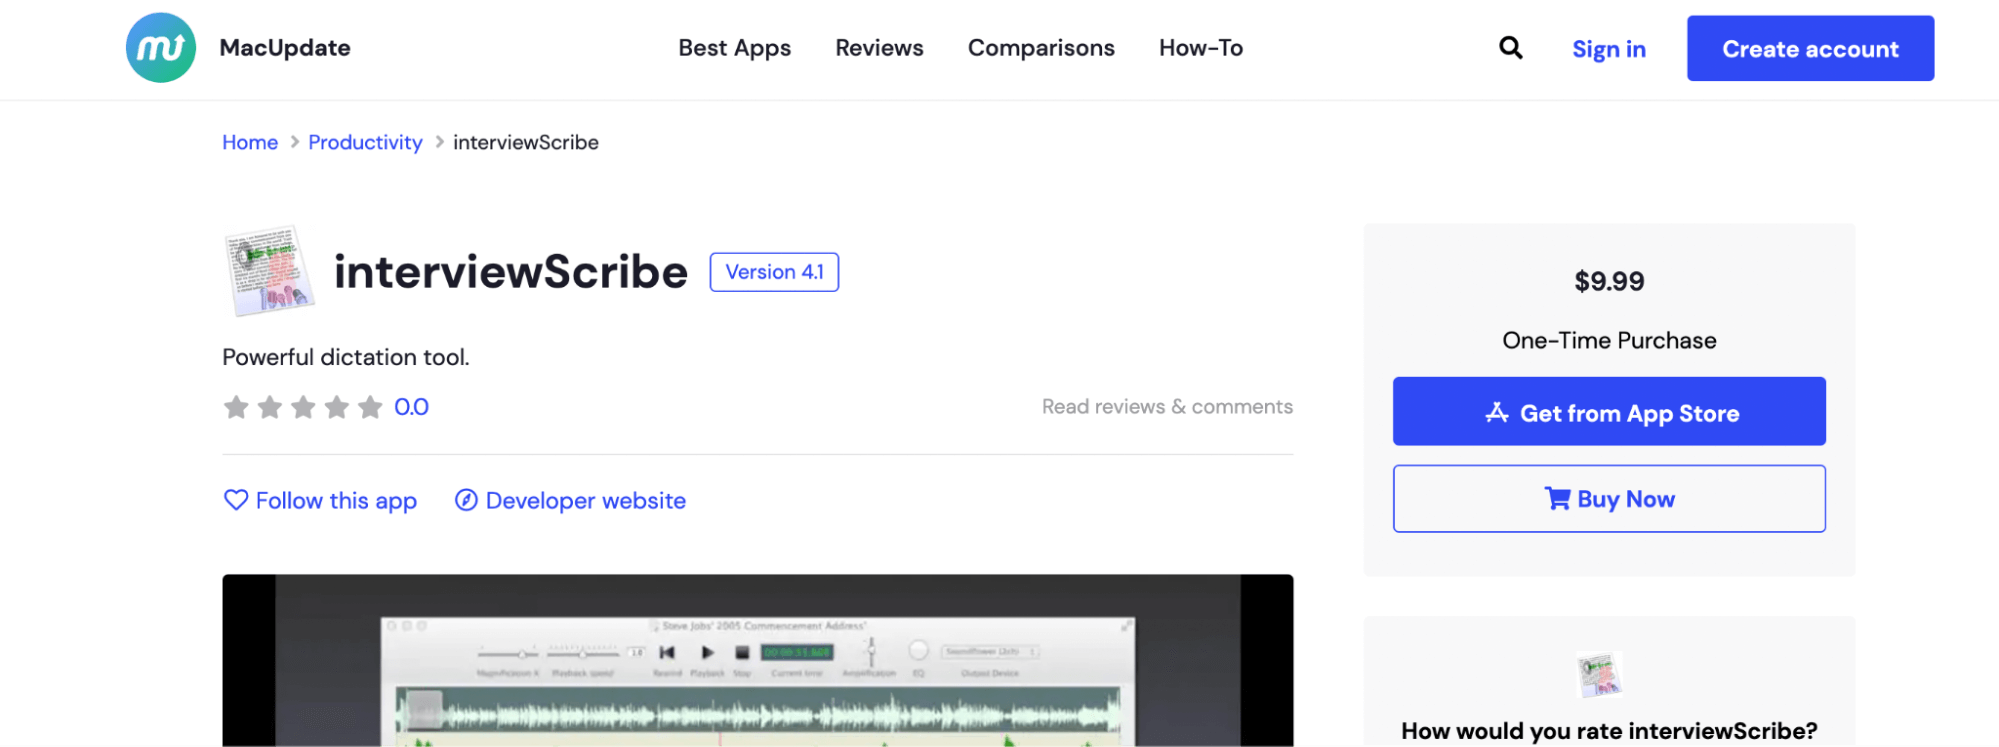The height and width of the screenshot is (747, 1999).
Task: Click the Buy Now button
Action: (x=1609, y=498)
